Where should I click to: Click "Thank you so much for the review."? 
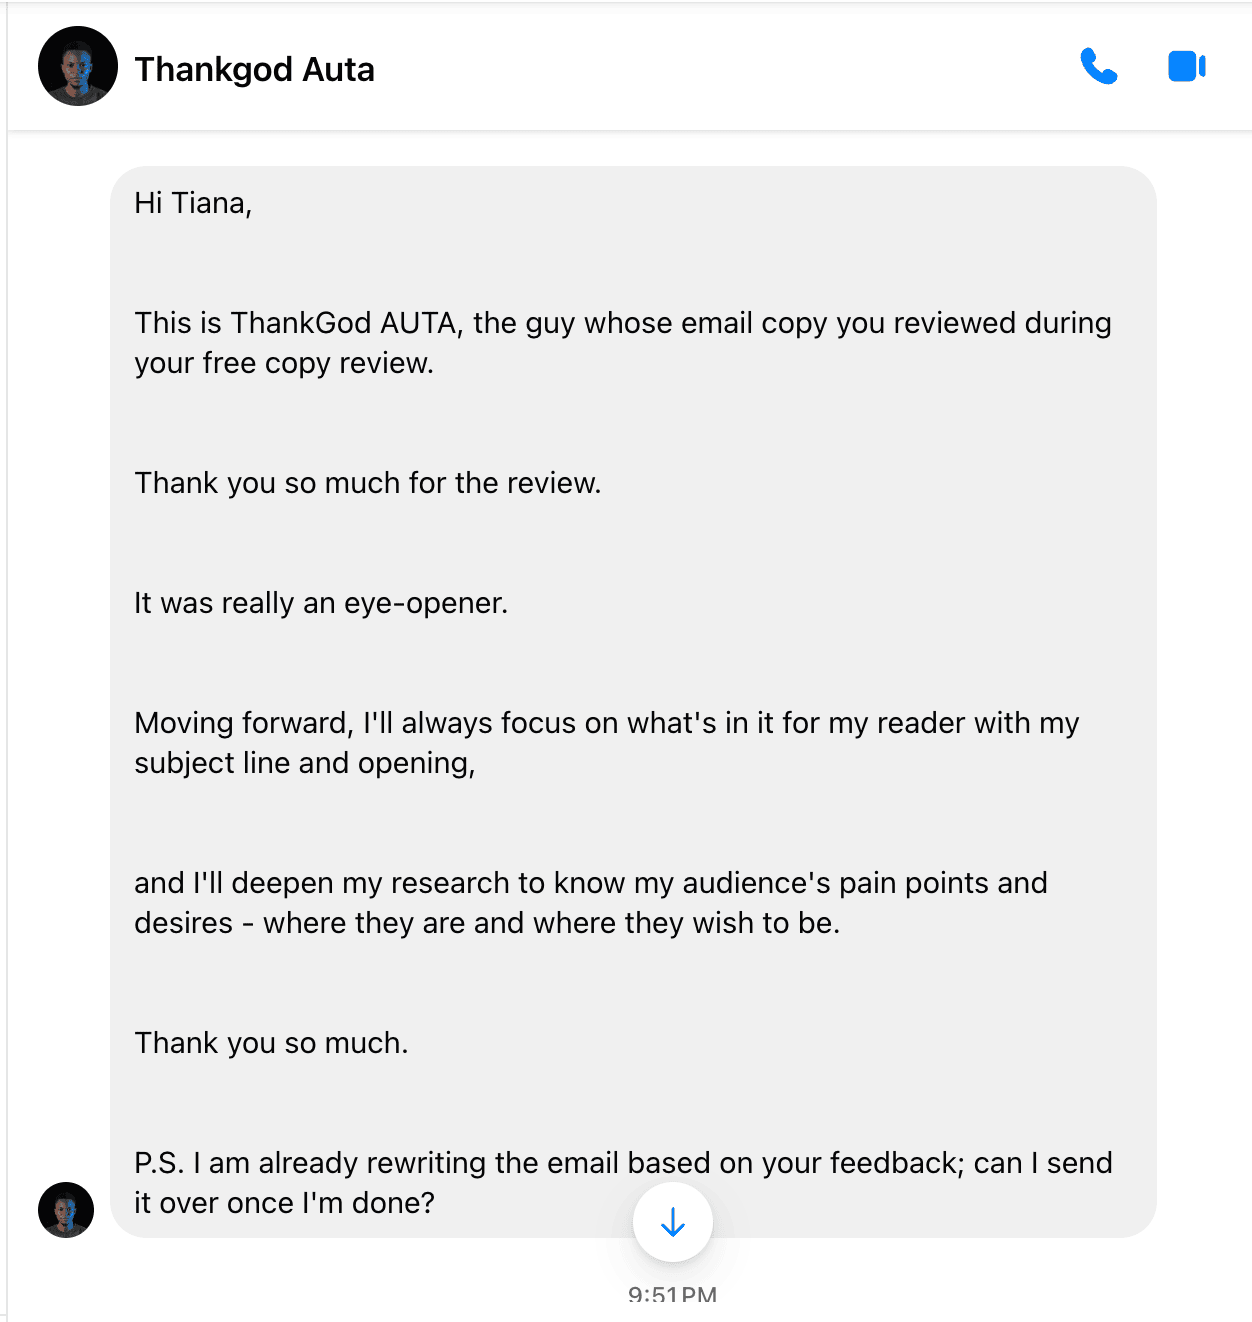(367, 483)
